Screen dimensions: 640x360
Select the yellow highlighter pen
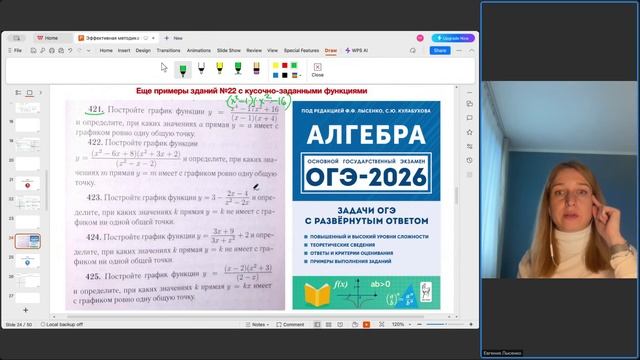220,68
